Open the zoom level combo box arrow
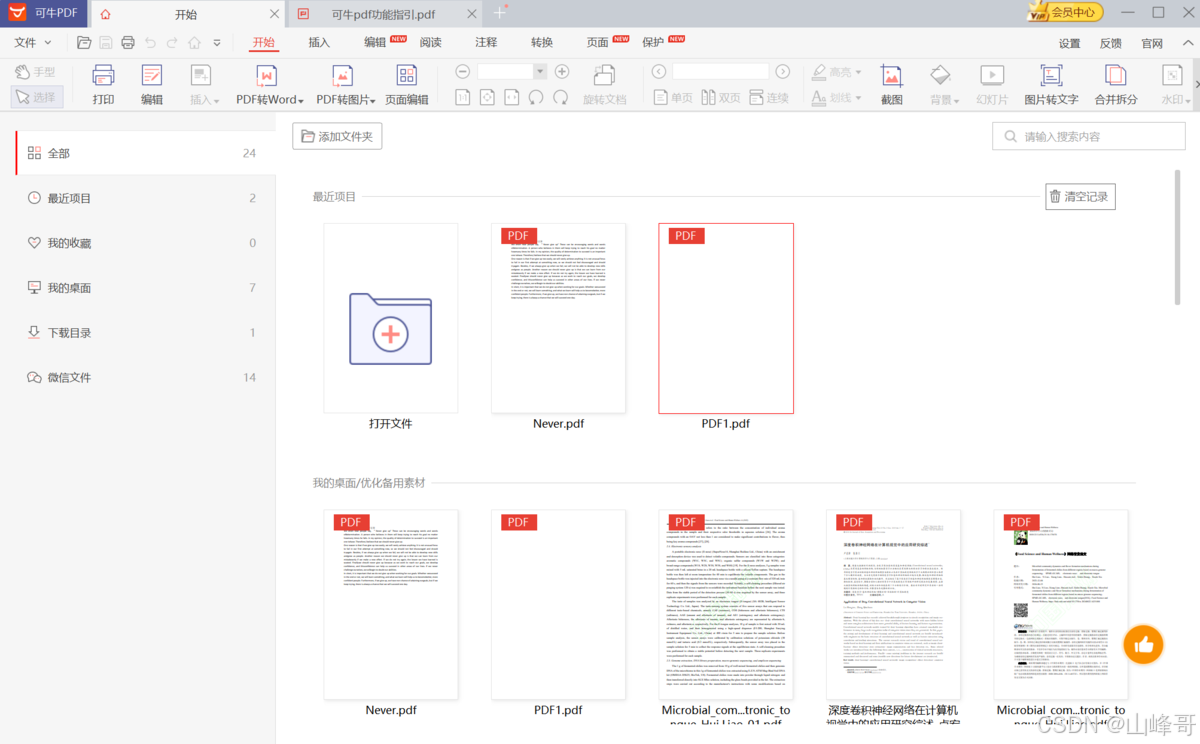Screen dimensions: 1200x744 coord(540,72)
